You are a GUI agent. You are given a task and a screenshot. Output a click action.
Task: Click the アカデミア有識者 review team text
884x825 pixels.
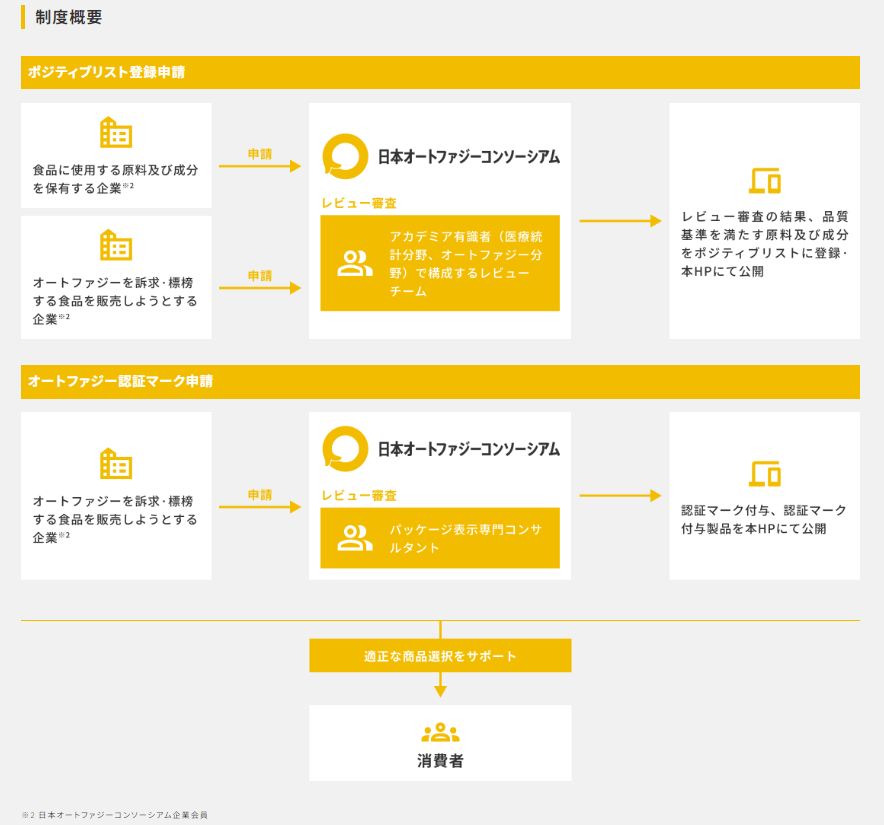click(x=466, y=263)
